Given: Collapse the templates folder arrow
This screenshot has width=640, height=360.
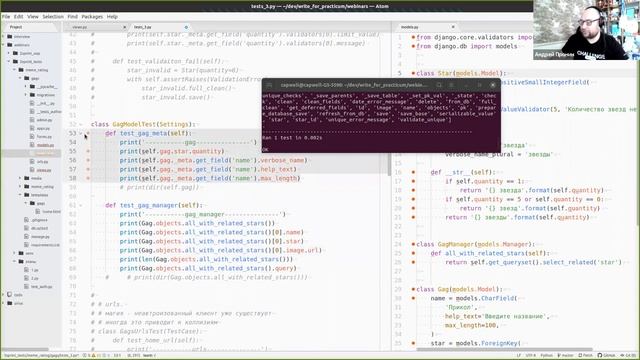Looking at the screenshot, I should [20, 195].
